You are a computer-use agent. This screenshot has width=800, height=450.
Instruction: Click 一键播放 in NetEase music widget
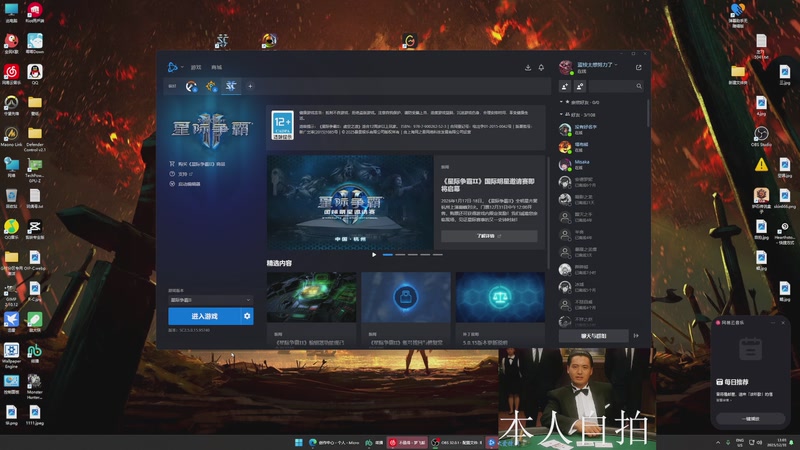750,418
